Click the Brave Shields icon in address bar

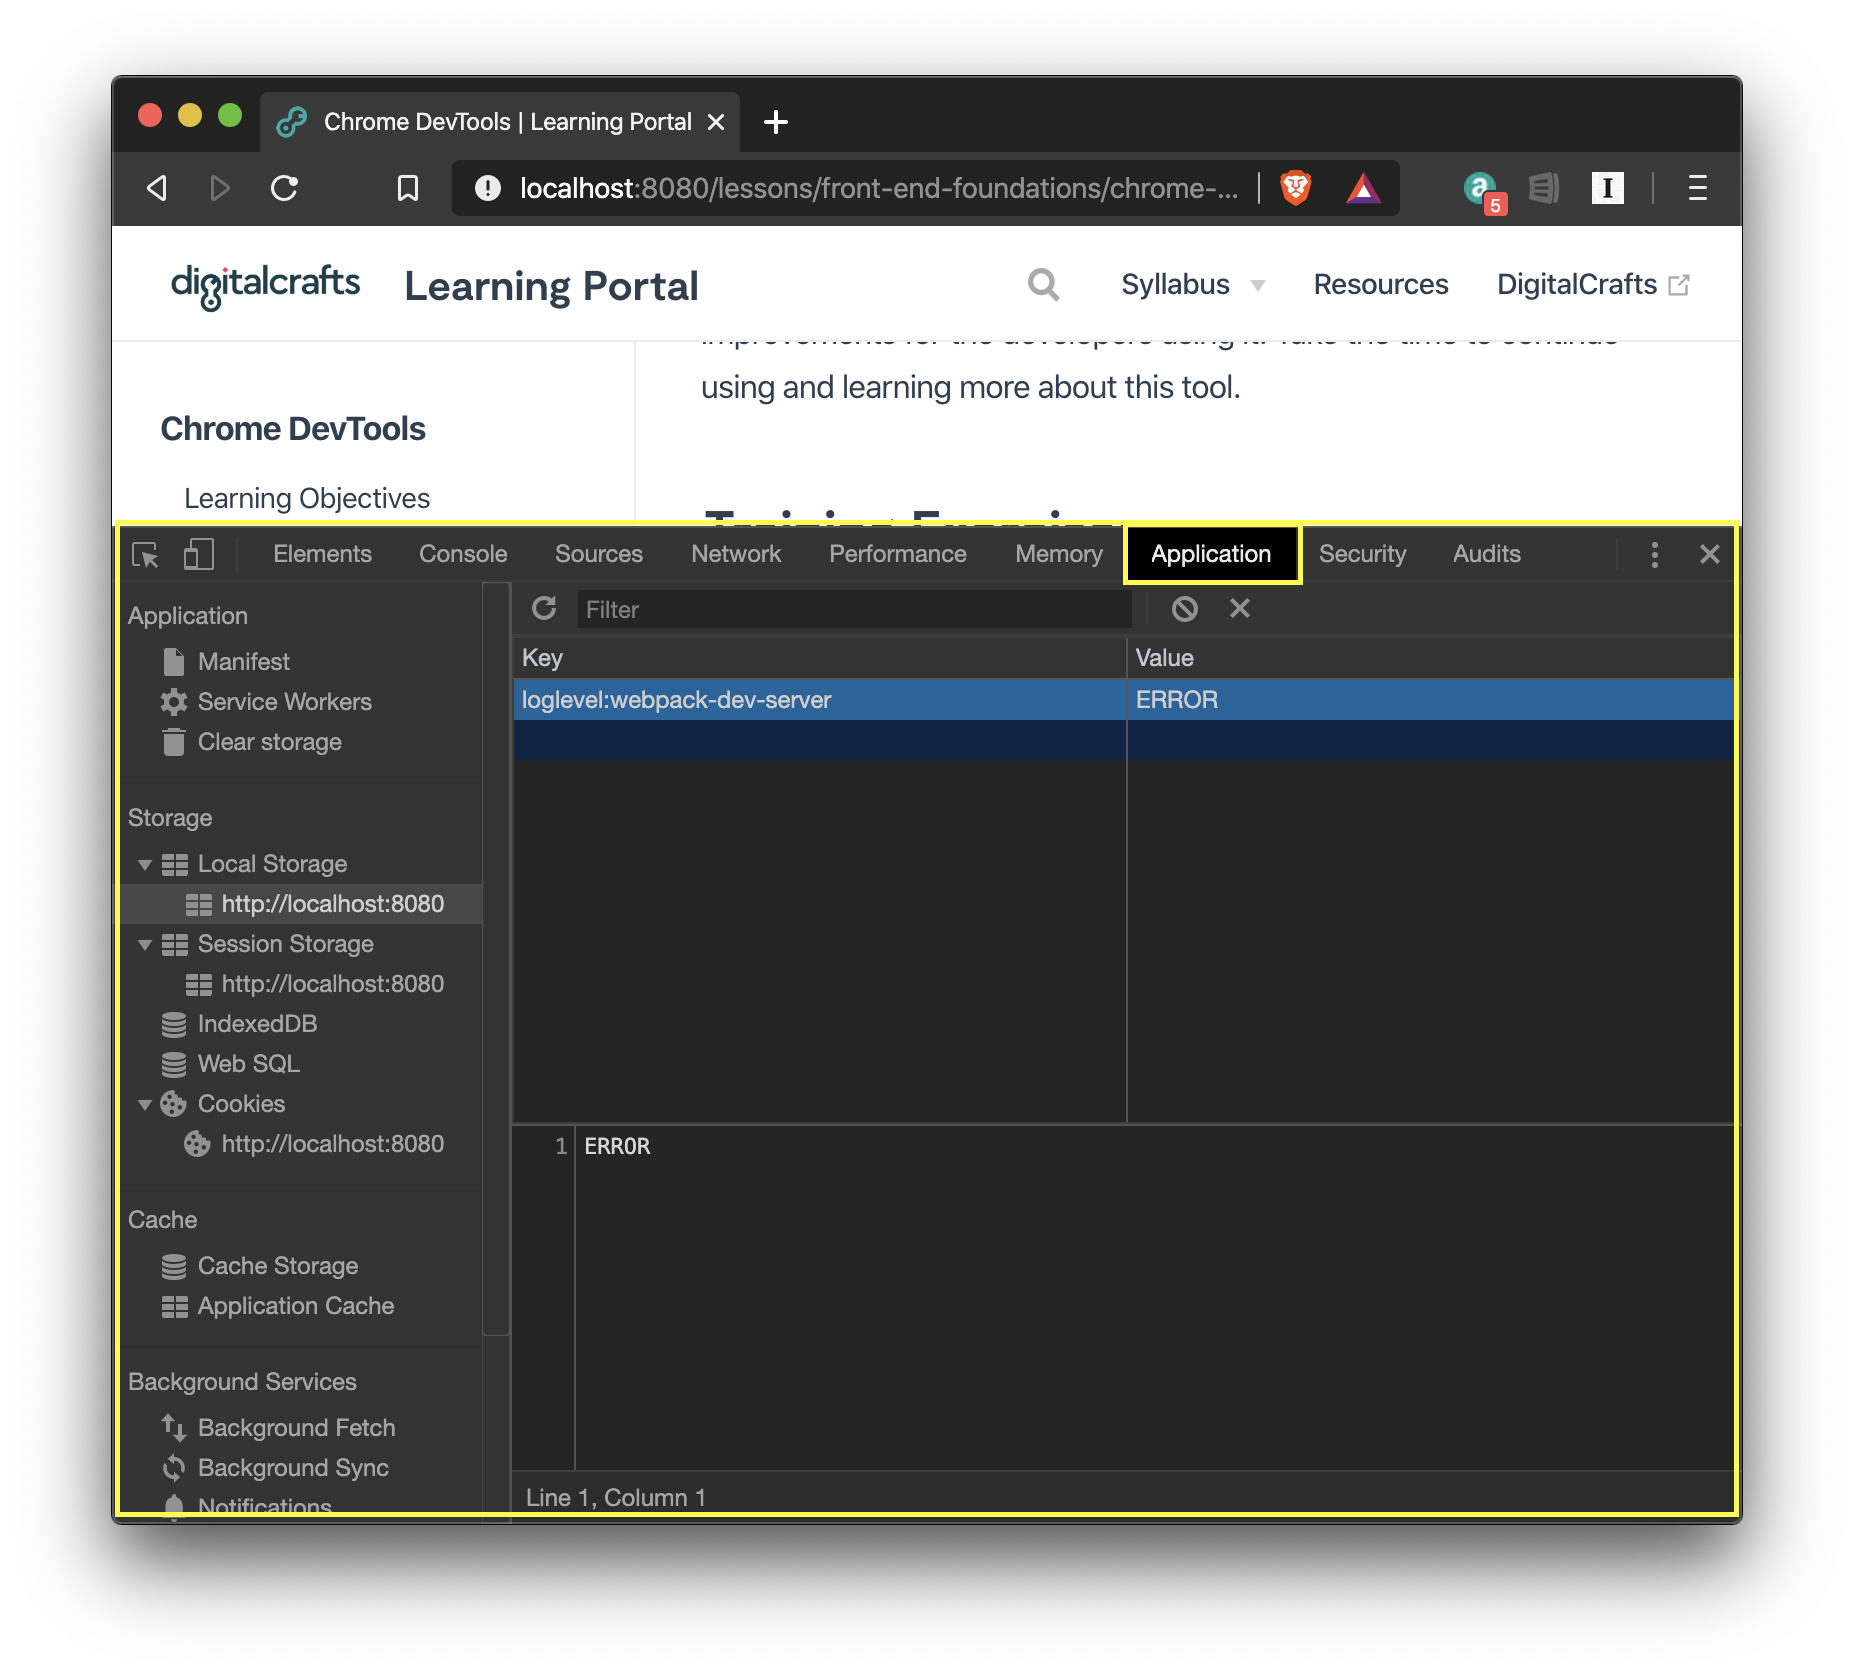pyautogui.click(x=1293, y=188)
